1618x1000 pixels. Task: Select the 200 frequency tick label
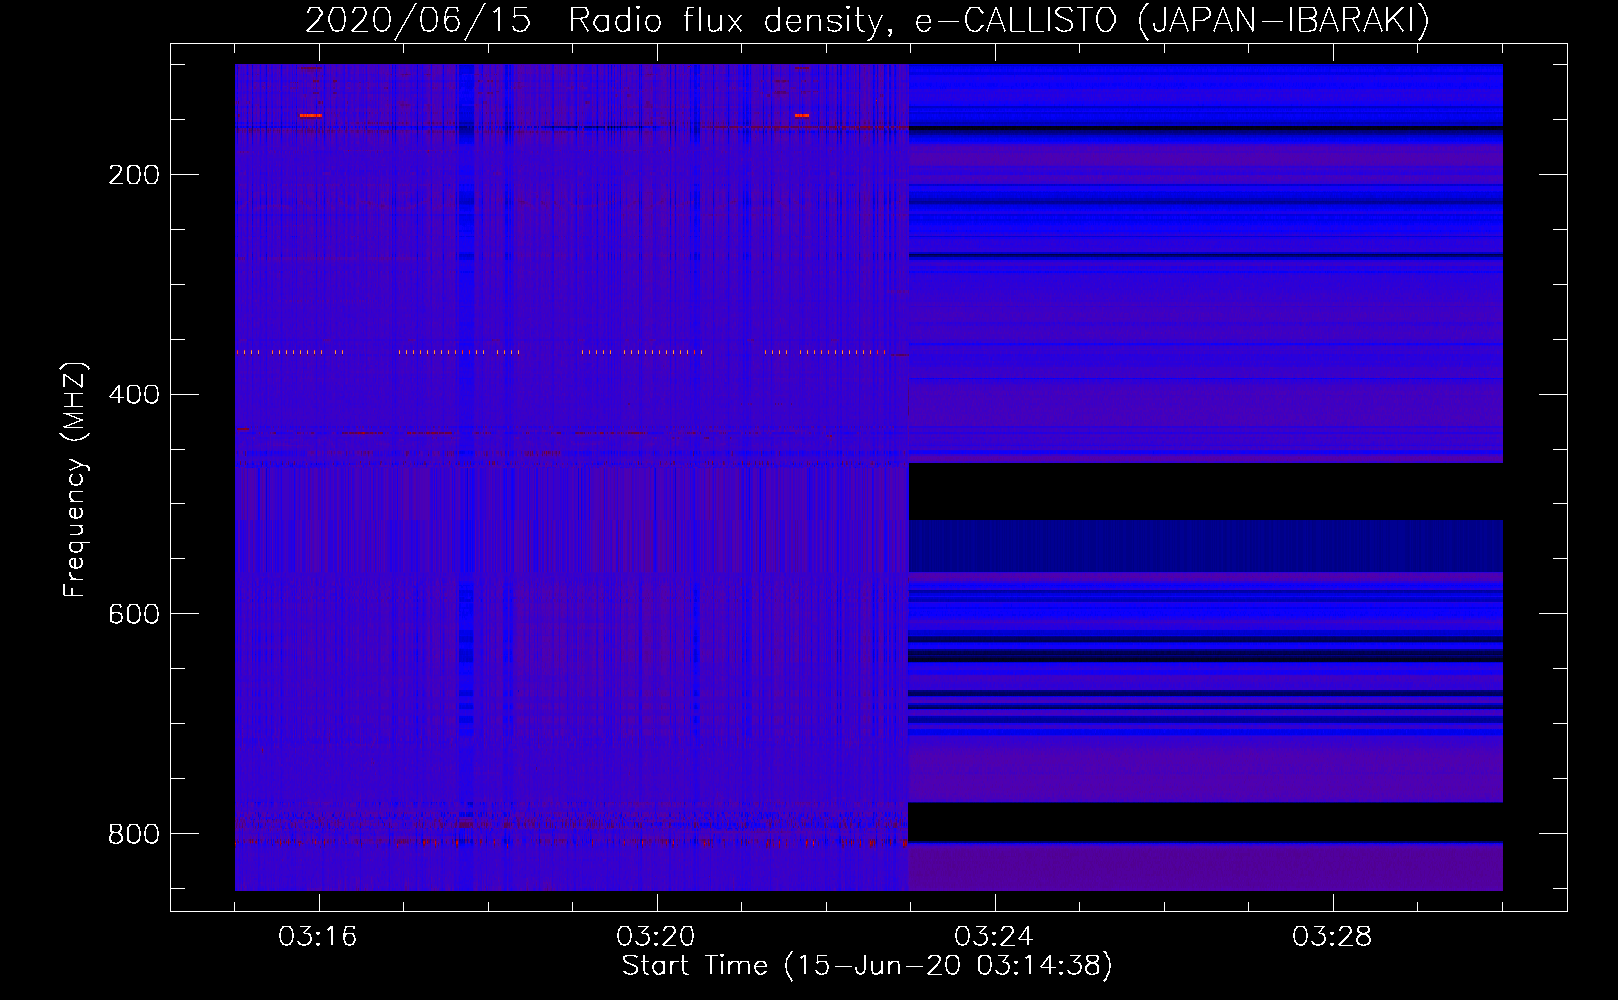[x=134, y=175]
